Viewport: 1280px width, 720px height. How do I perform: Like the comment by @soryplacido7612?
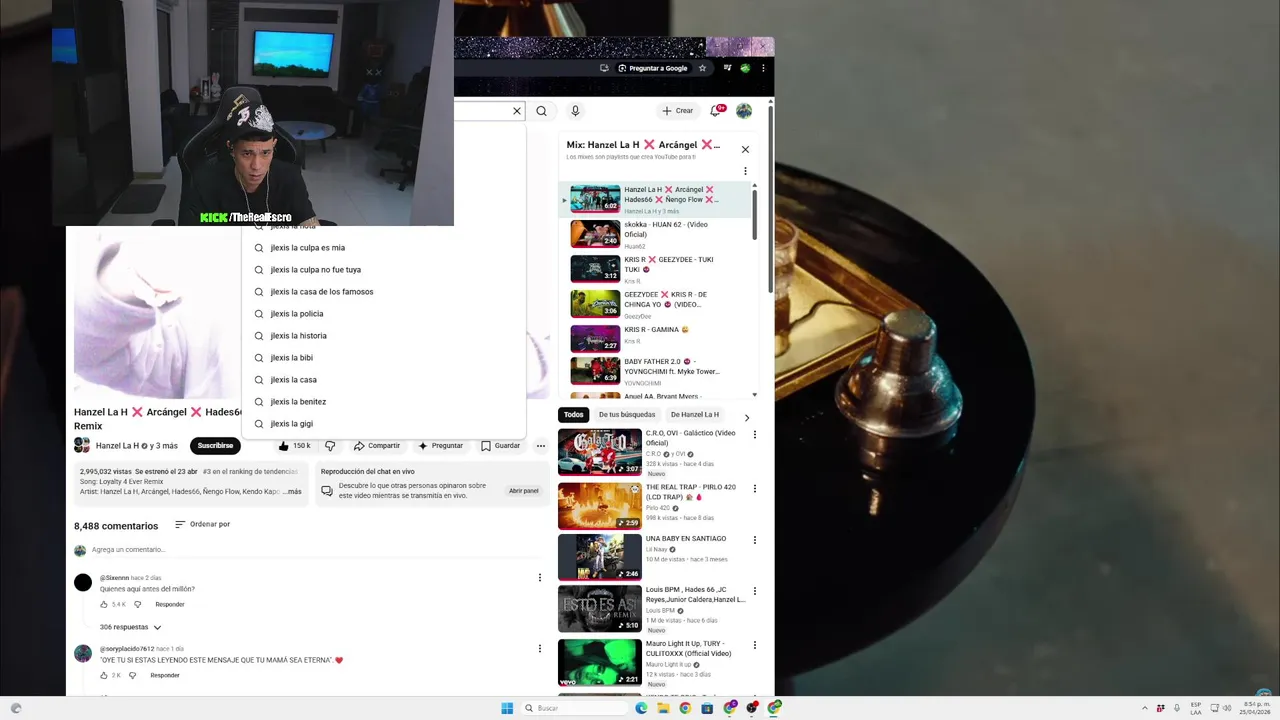point(104,675)
